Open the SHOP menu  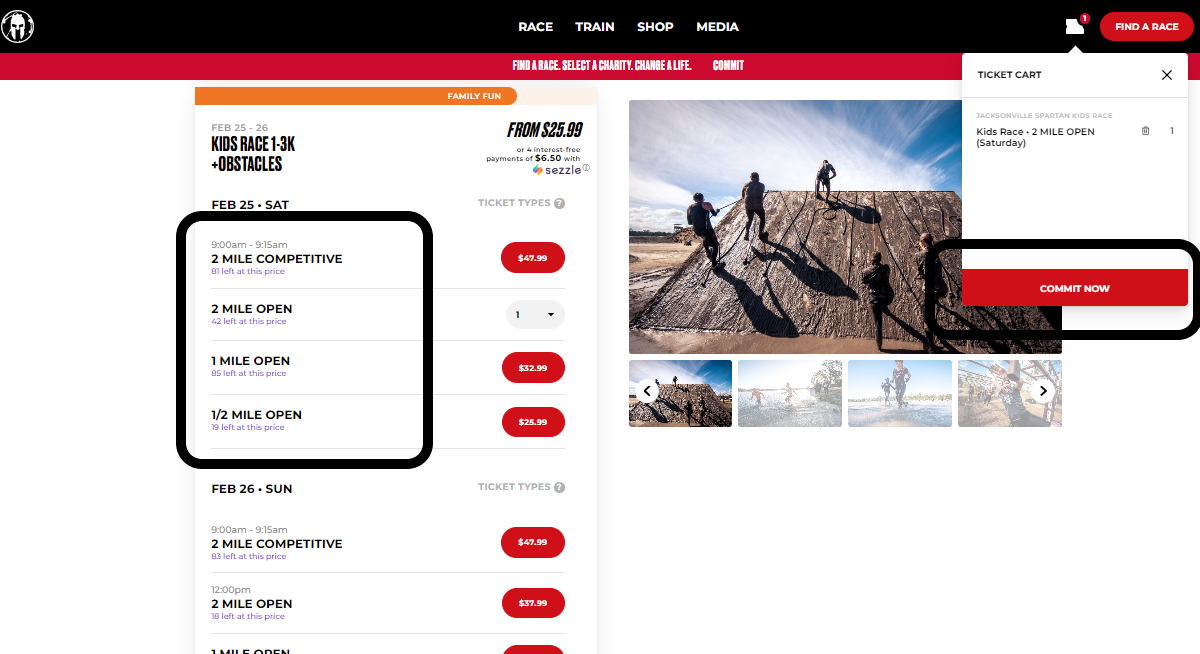click(655, 27)
